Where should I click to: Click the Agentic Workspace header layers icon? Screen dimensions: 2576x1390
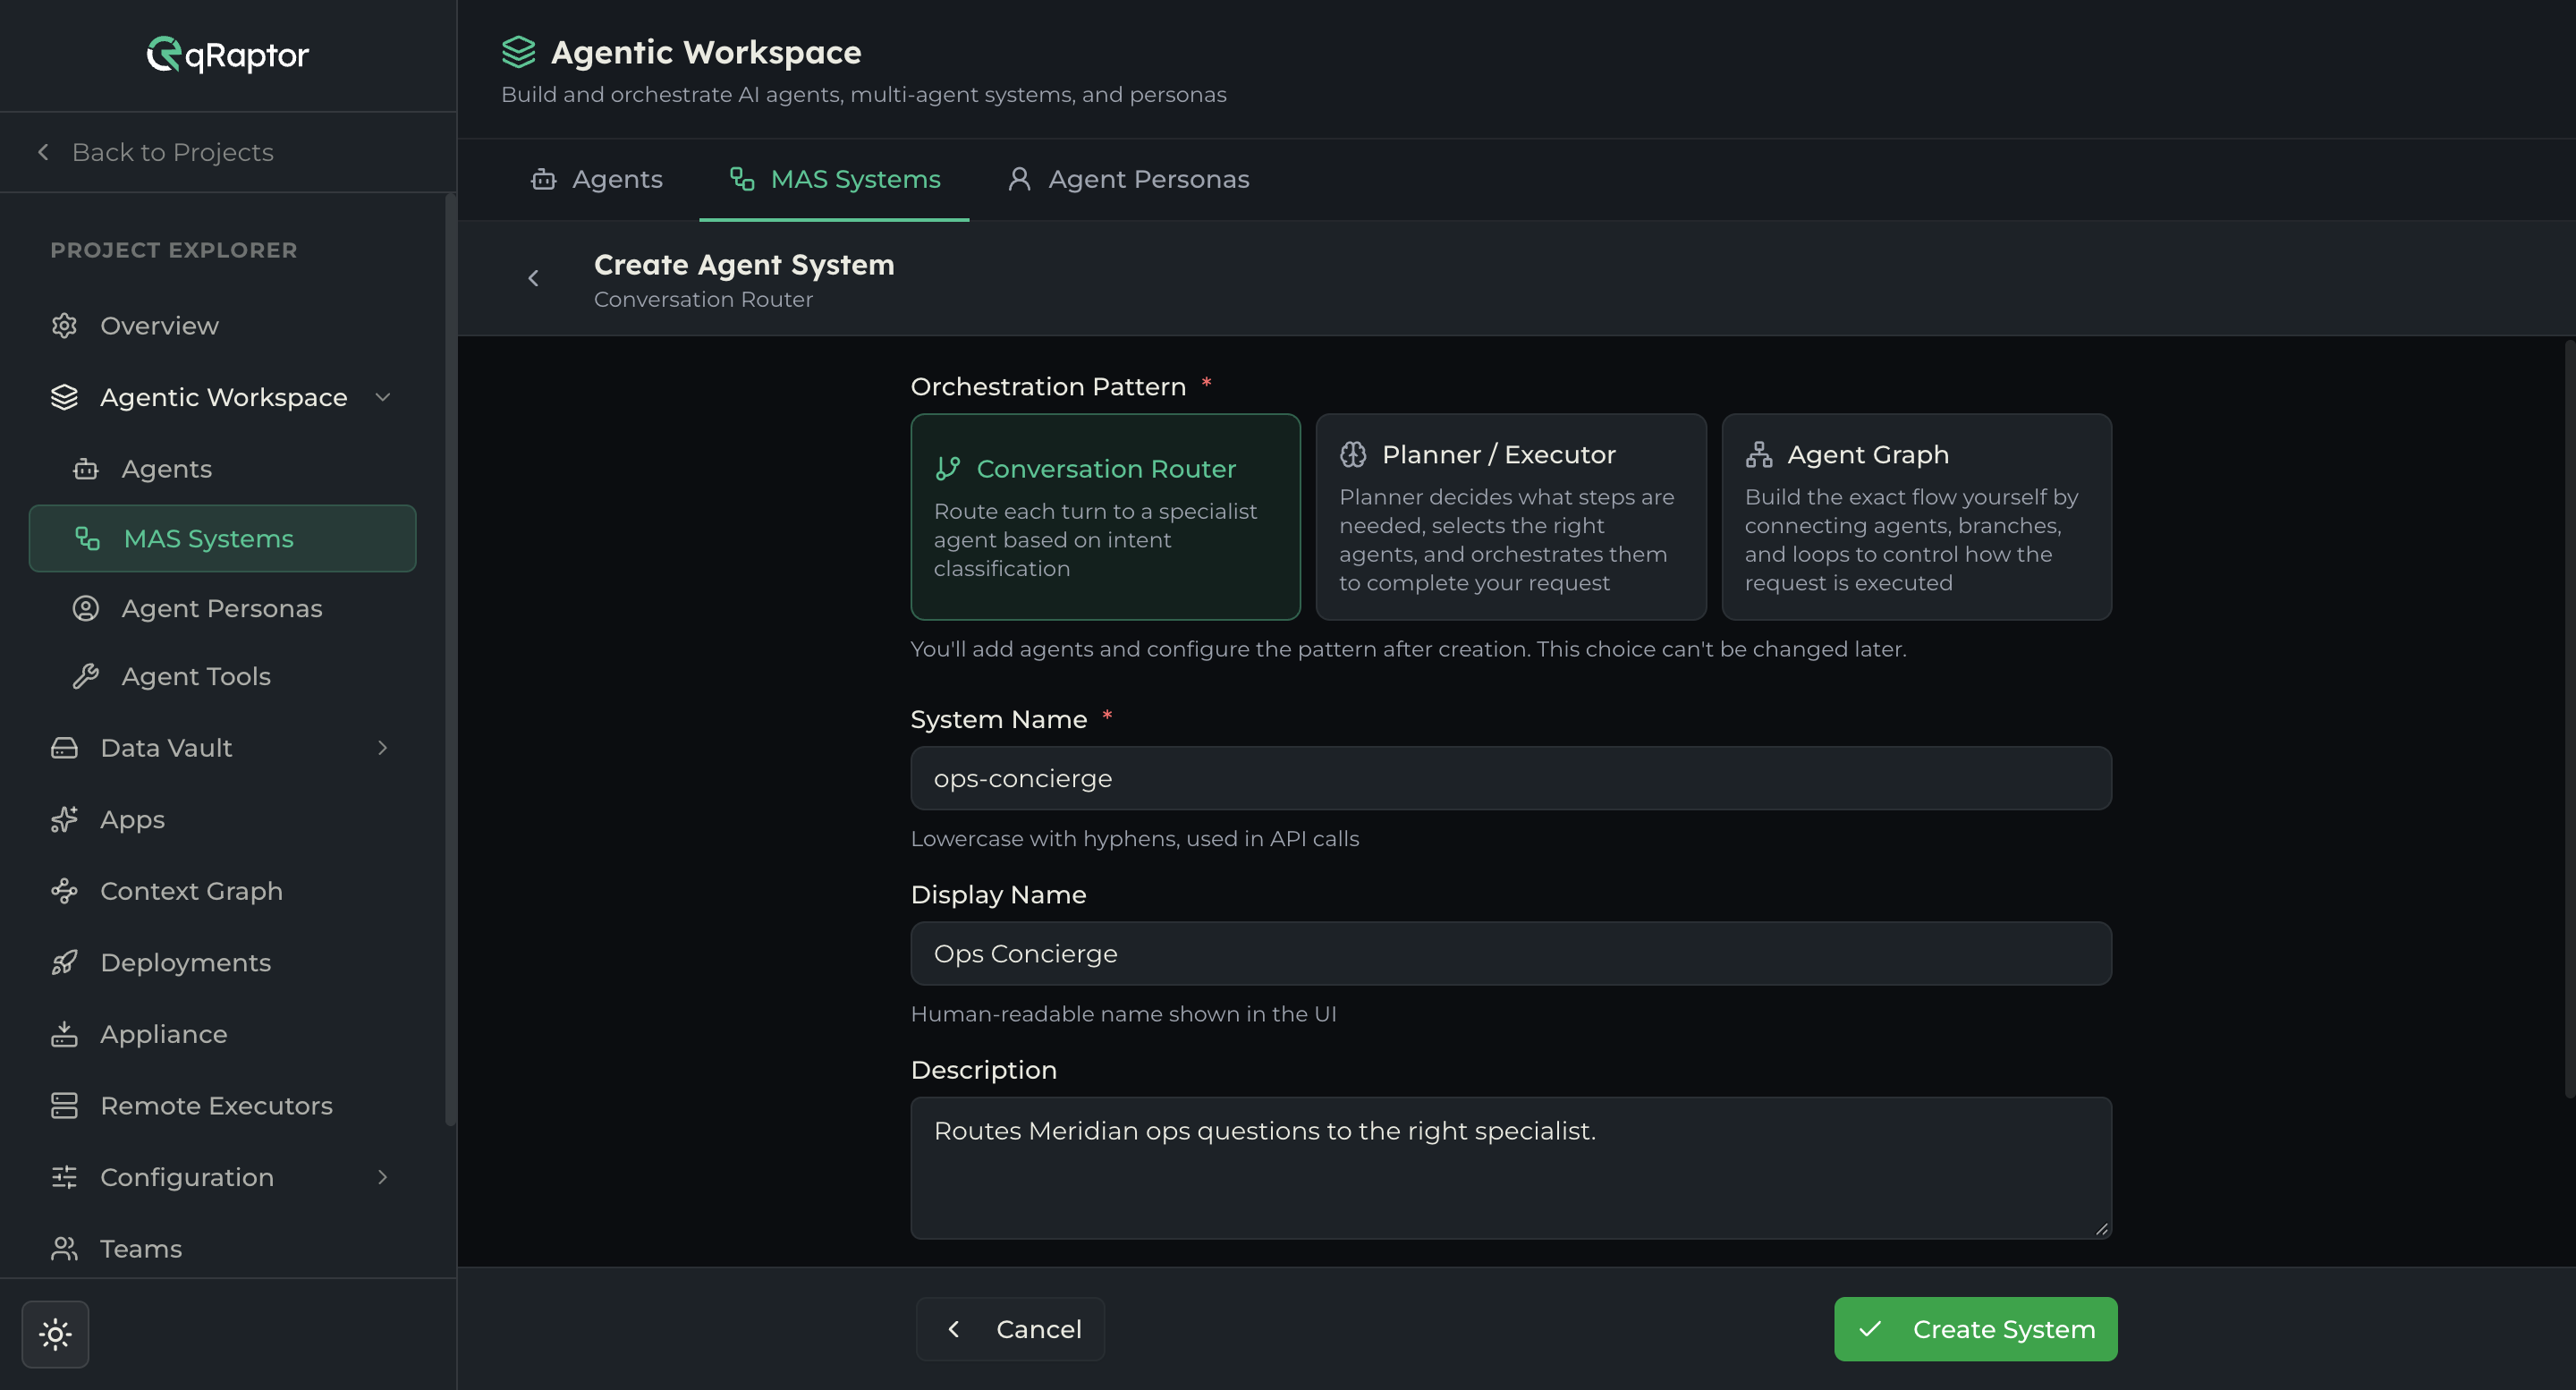[x=518, y=52]
